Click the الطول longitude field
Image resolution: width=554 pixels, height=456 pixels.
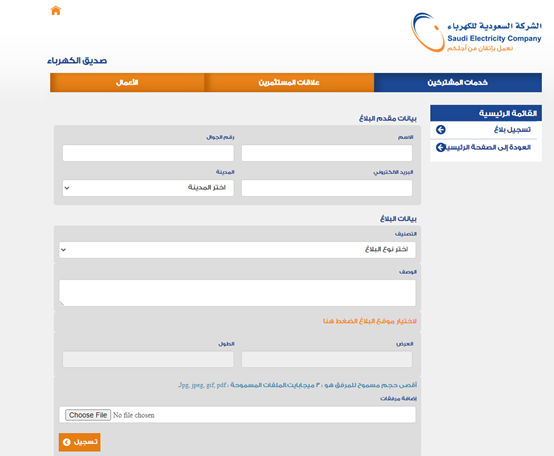click(x=148, y=359)
